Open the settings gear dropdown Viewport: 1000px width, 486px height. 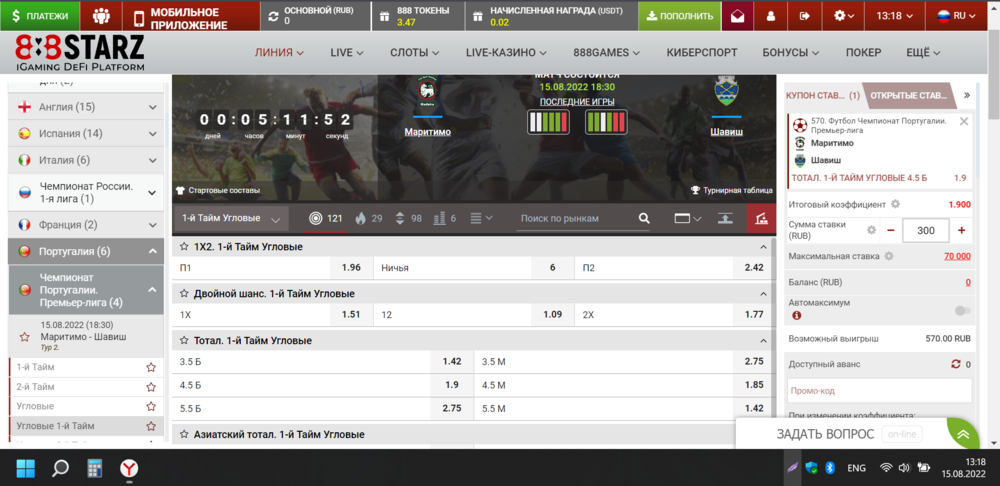click(x=844, y=16)
